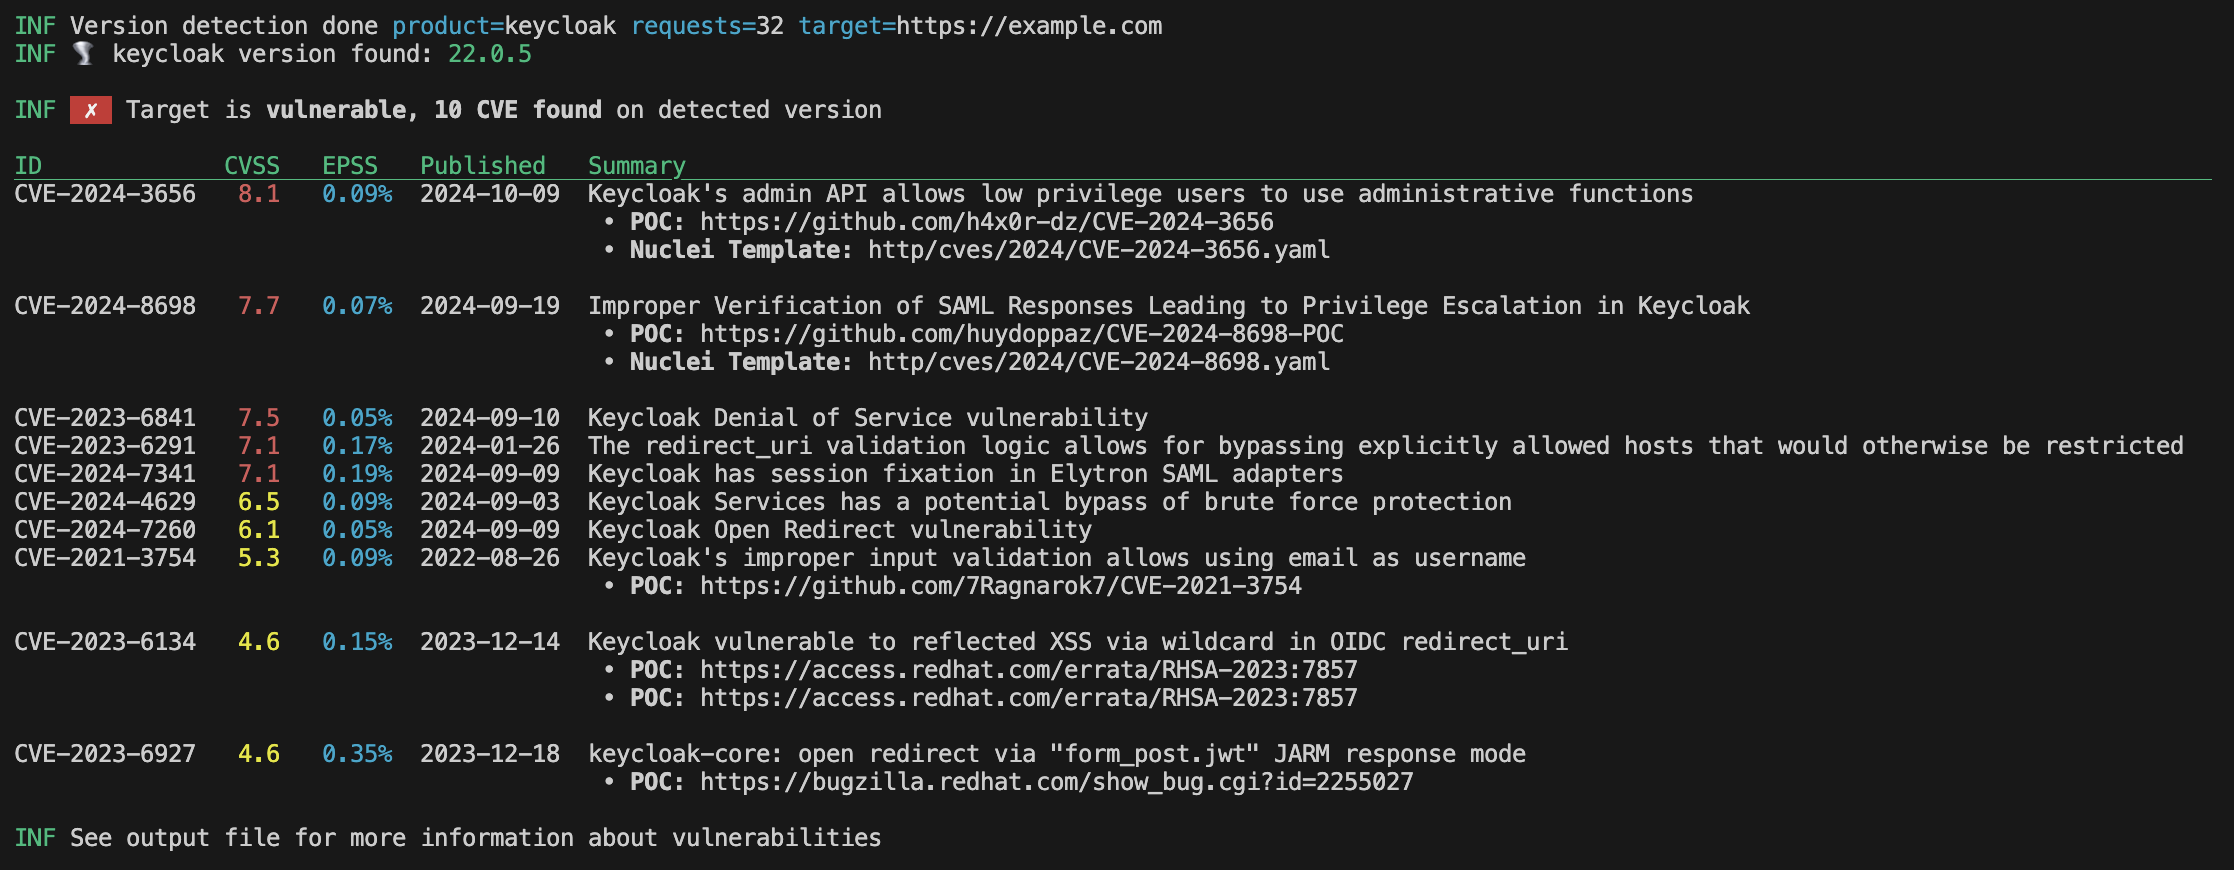Click the CVSS column header

click(252, 166)
